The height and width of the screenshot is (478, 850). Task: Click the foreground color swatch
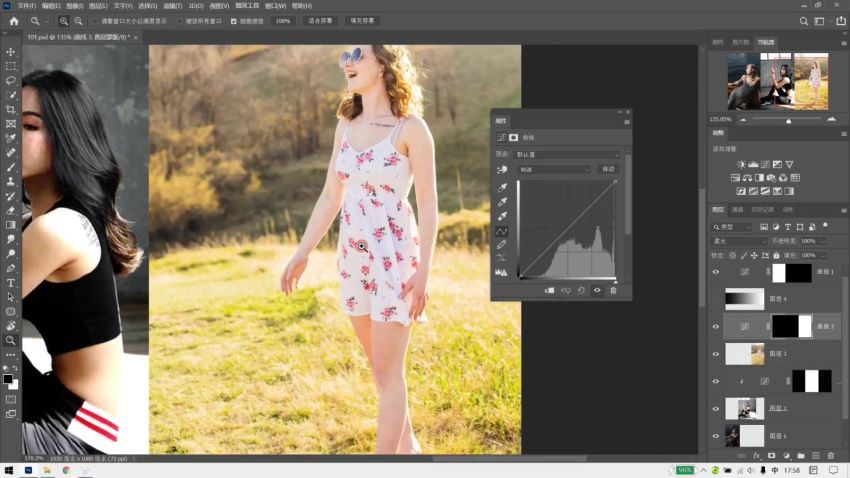point(8,379)
